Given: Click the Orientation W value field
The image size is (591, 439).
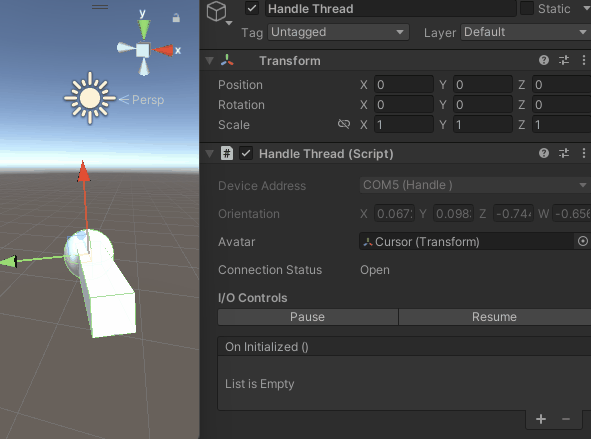Looking at the screenshot, I should 572,214.
